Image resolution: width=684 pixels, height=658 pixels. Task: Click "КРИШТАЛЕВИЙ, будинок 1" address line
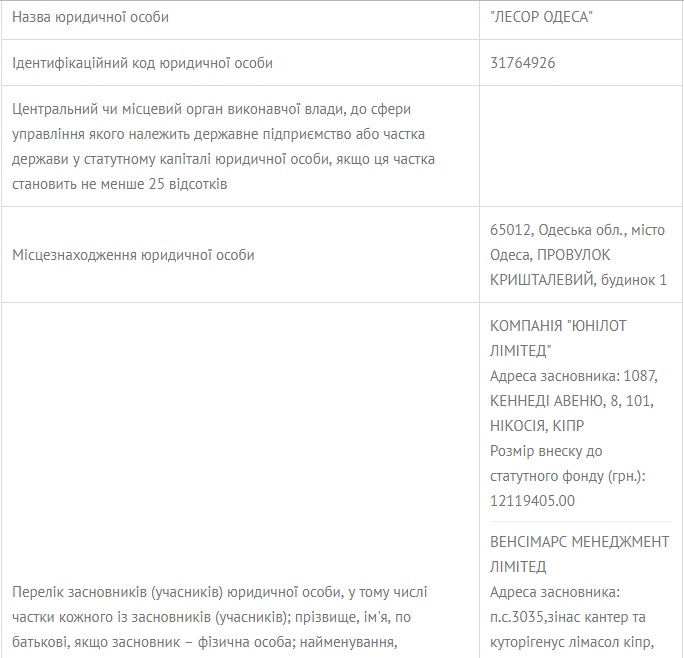[x=578, y=280]
